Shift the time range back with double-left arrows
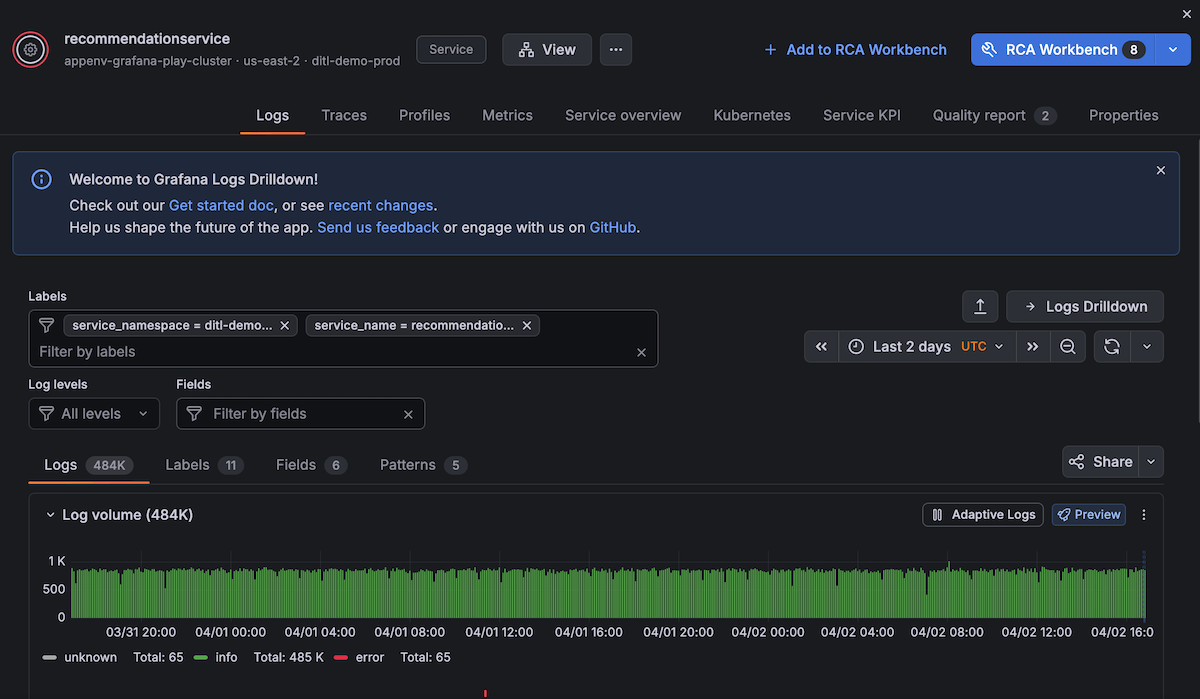 [x=821, y=346]
